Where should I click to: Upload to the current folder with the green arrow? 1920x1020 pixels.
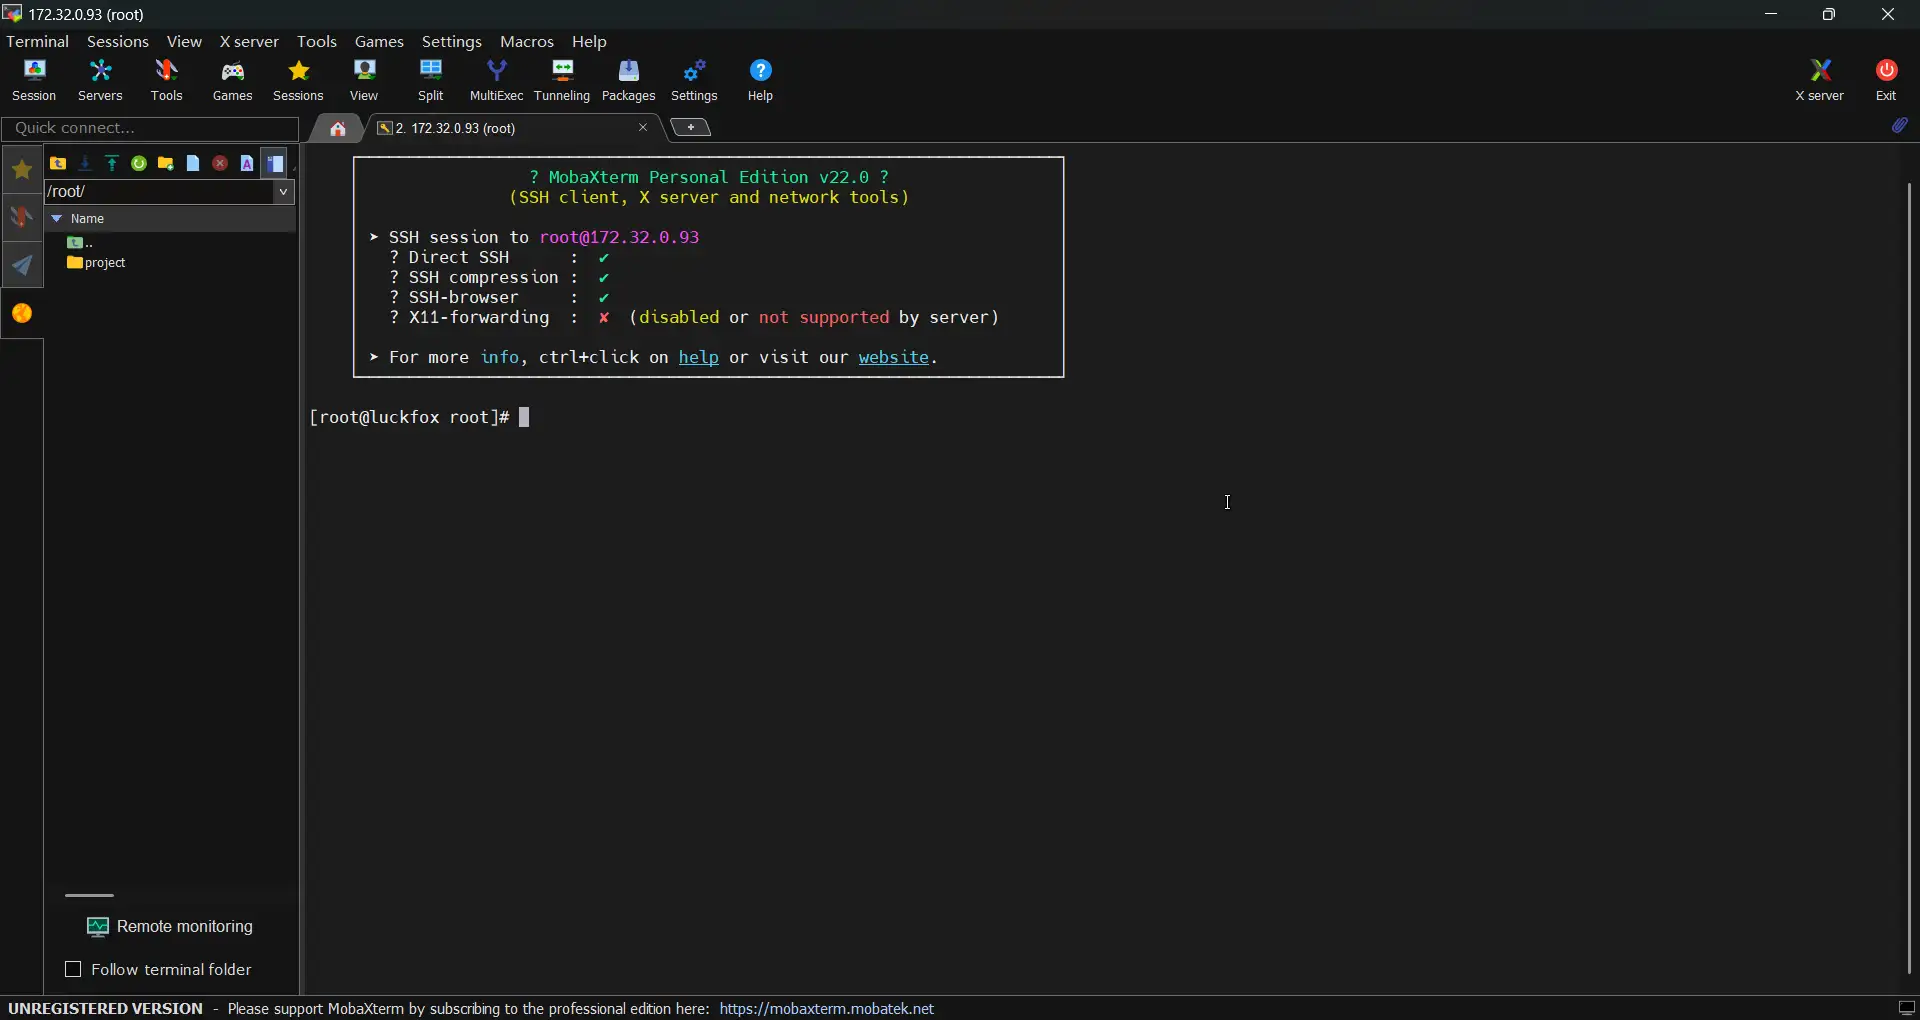(x=112, y=164)
